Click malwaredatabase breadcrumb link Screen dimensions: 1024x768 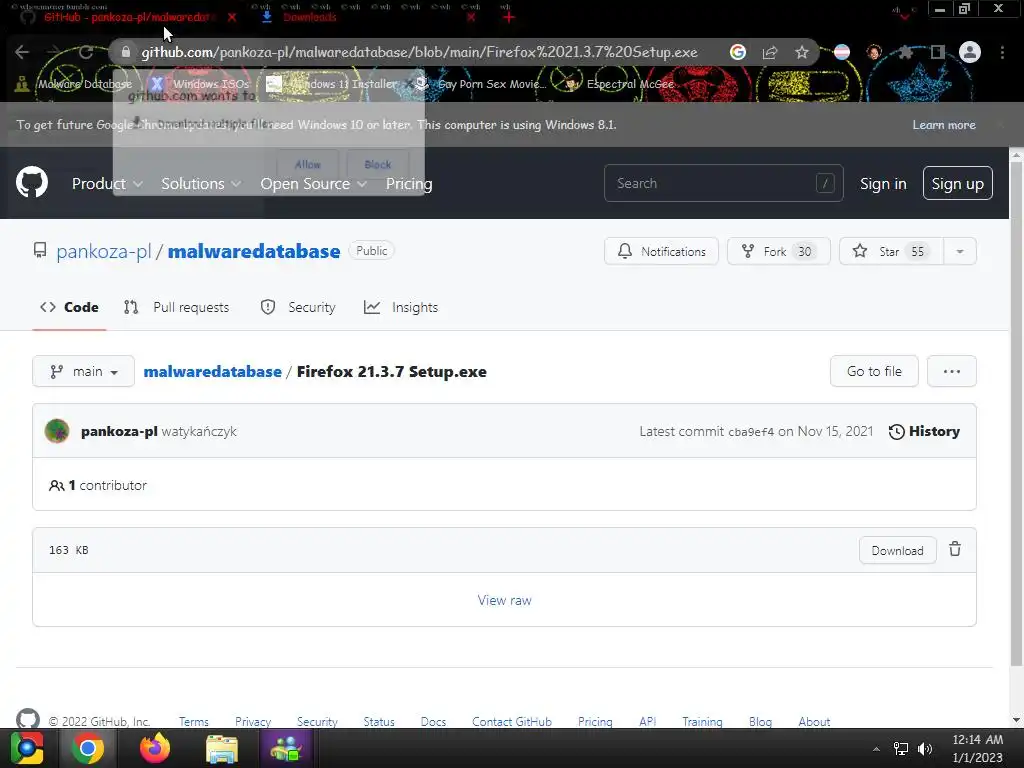tap(212, 372)
